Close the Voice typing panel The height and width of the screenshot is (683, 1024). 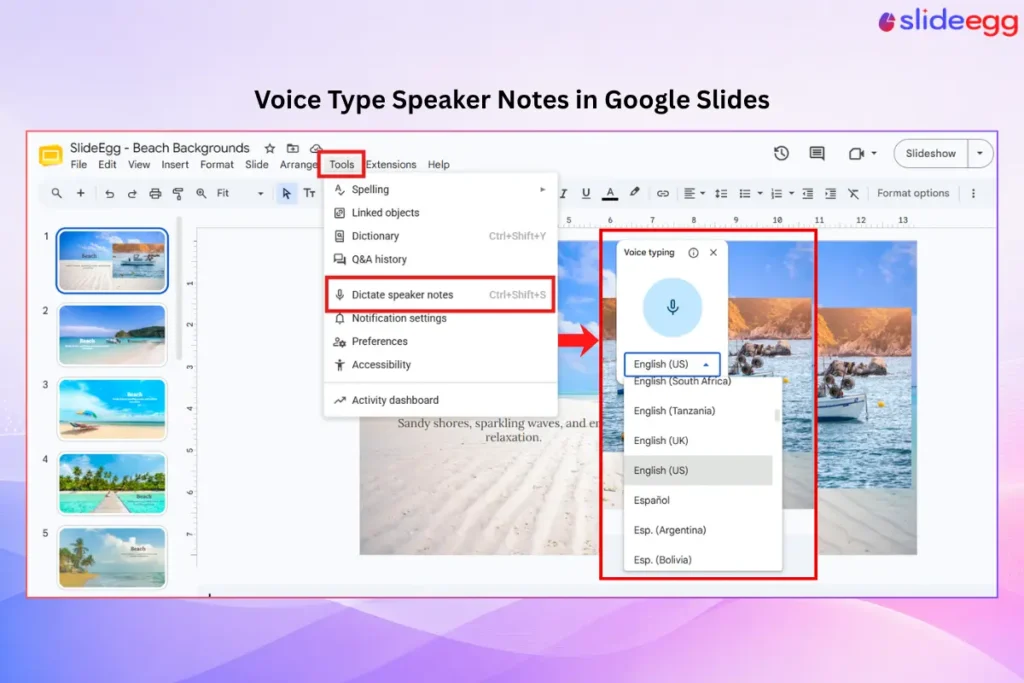pyautogui.click(x=713, y=253)
